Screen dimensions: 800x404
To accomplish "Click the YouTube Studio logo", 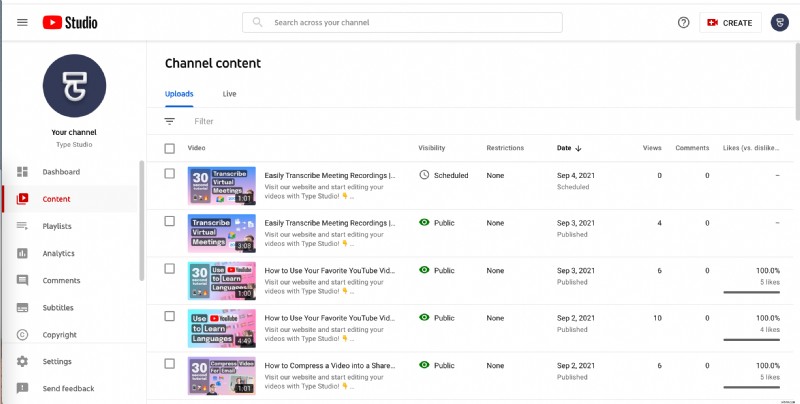I will coord(70,22).
